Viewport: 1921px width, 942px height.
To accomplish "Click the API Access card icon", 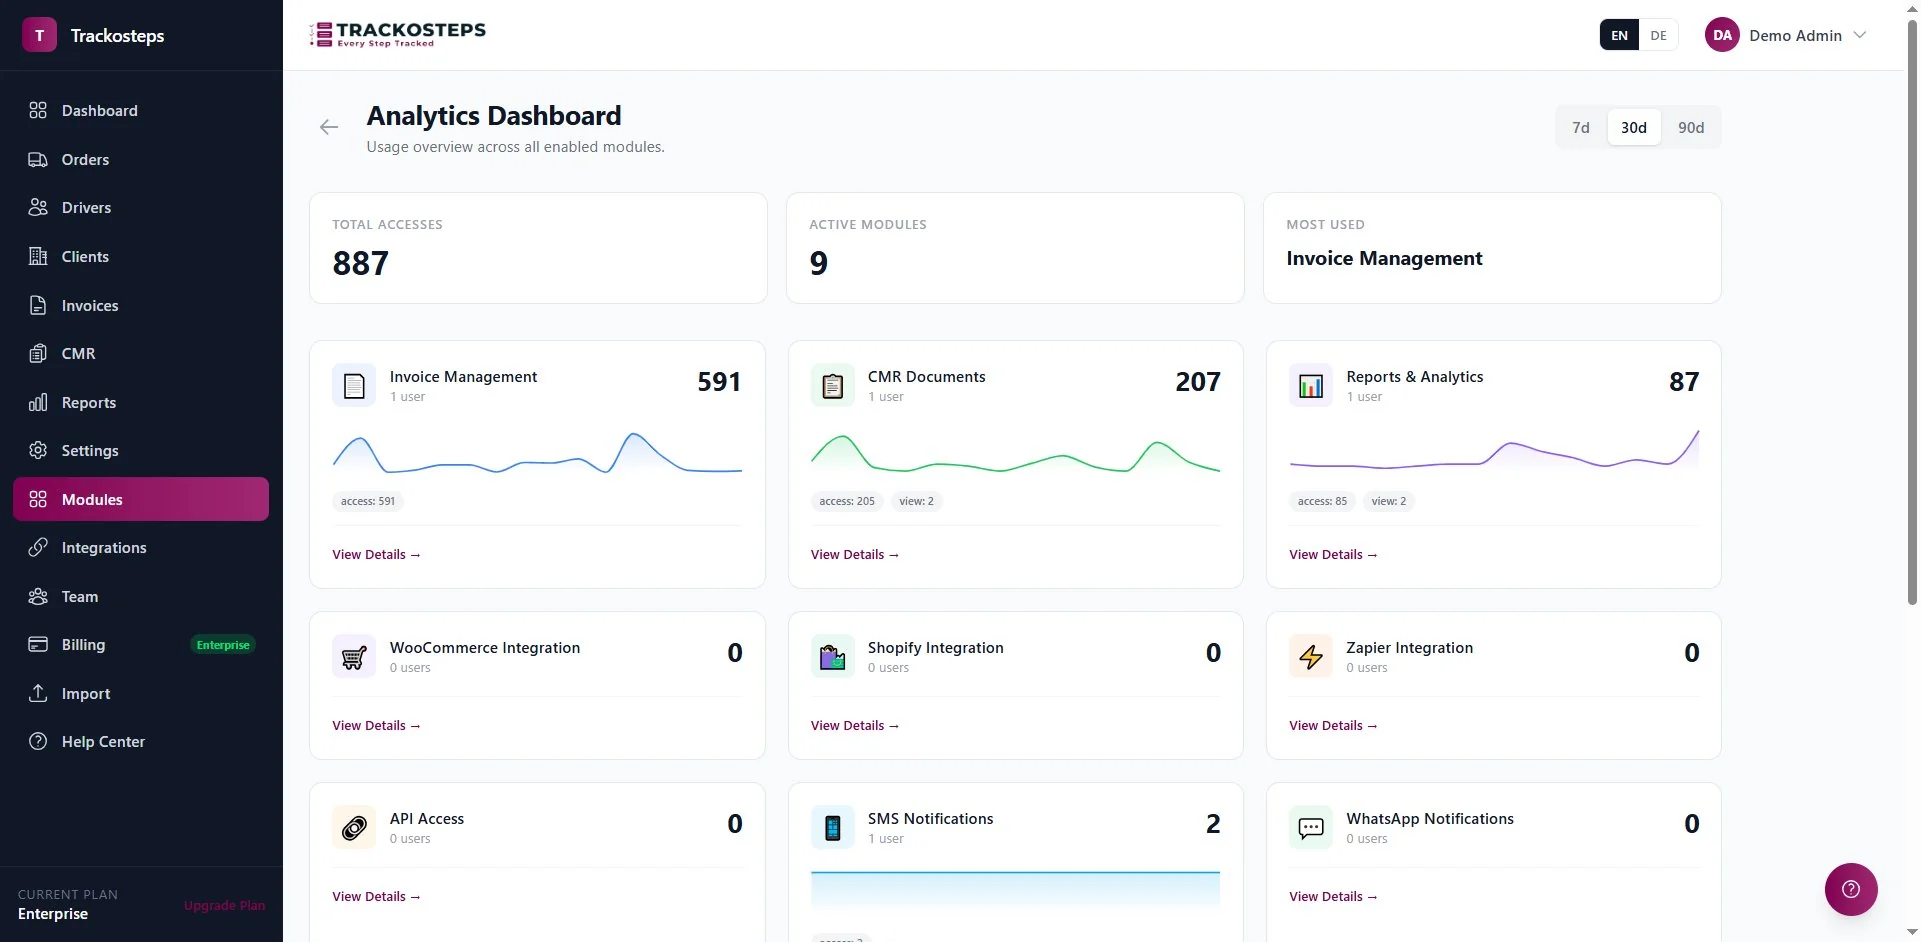I will pyautogui.click(x=354, y=828).
